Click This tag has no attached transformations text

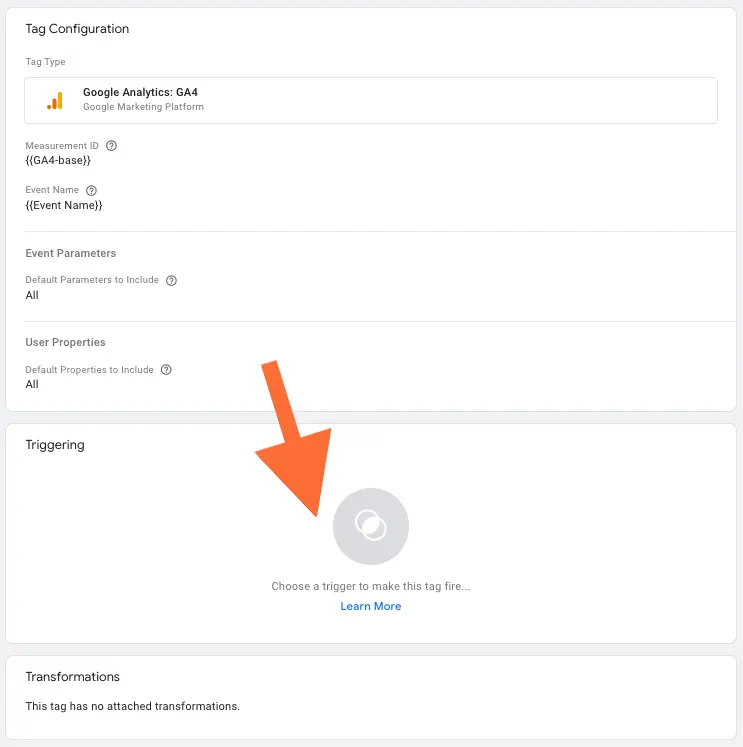coord(132,707)
